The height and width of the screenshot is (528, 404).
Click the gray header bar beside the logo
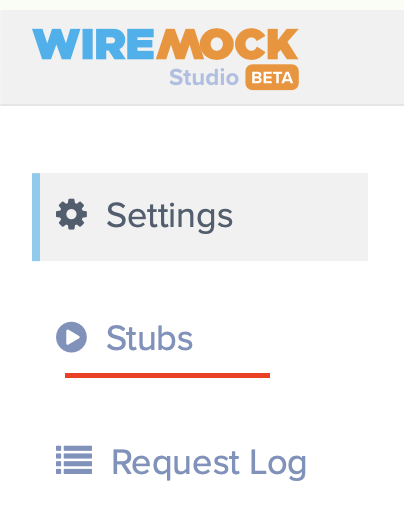350,57
